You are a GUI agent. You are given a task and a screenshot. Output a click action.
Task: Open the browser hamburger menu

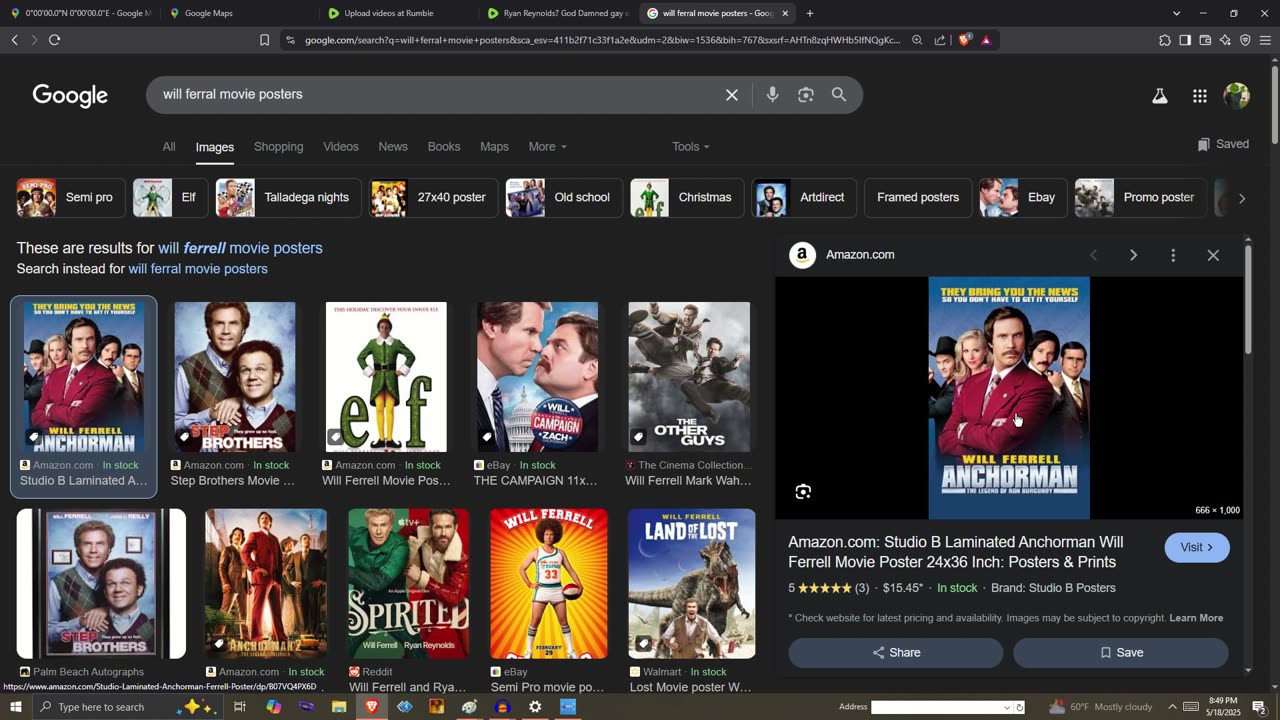pos(1265,40)
